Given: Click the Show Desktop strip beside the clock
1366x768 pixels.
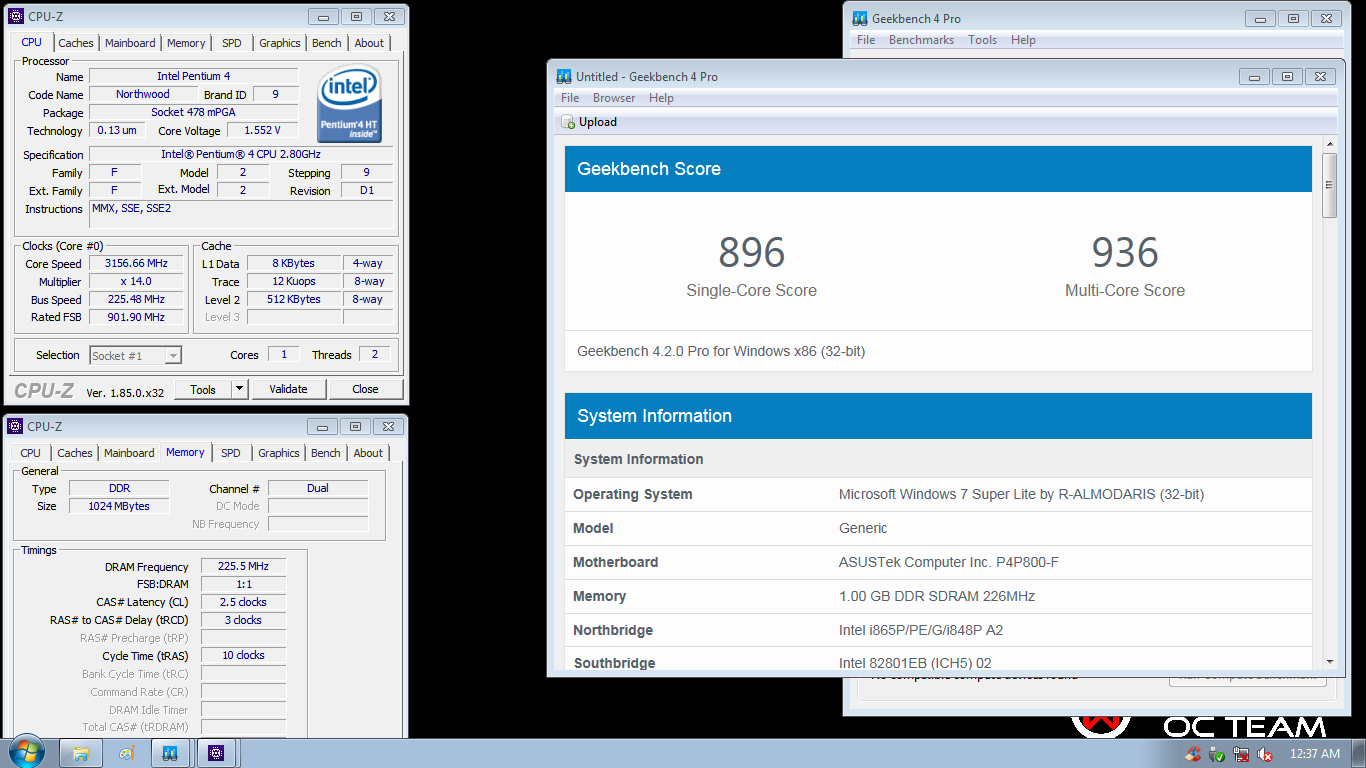Looking at the screenshot, I should (x=1359, y=754).
